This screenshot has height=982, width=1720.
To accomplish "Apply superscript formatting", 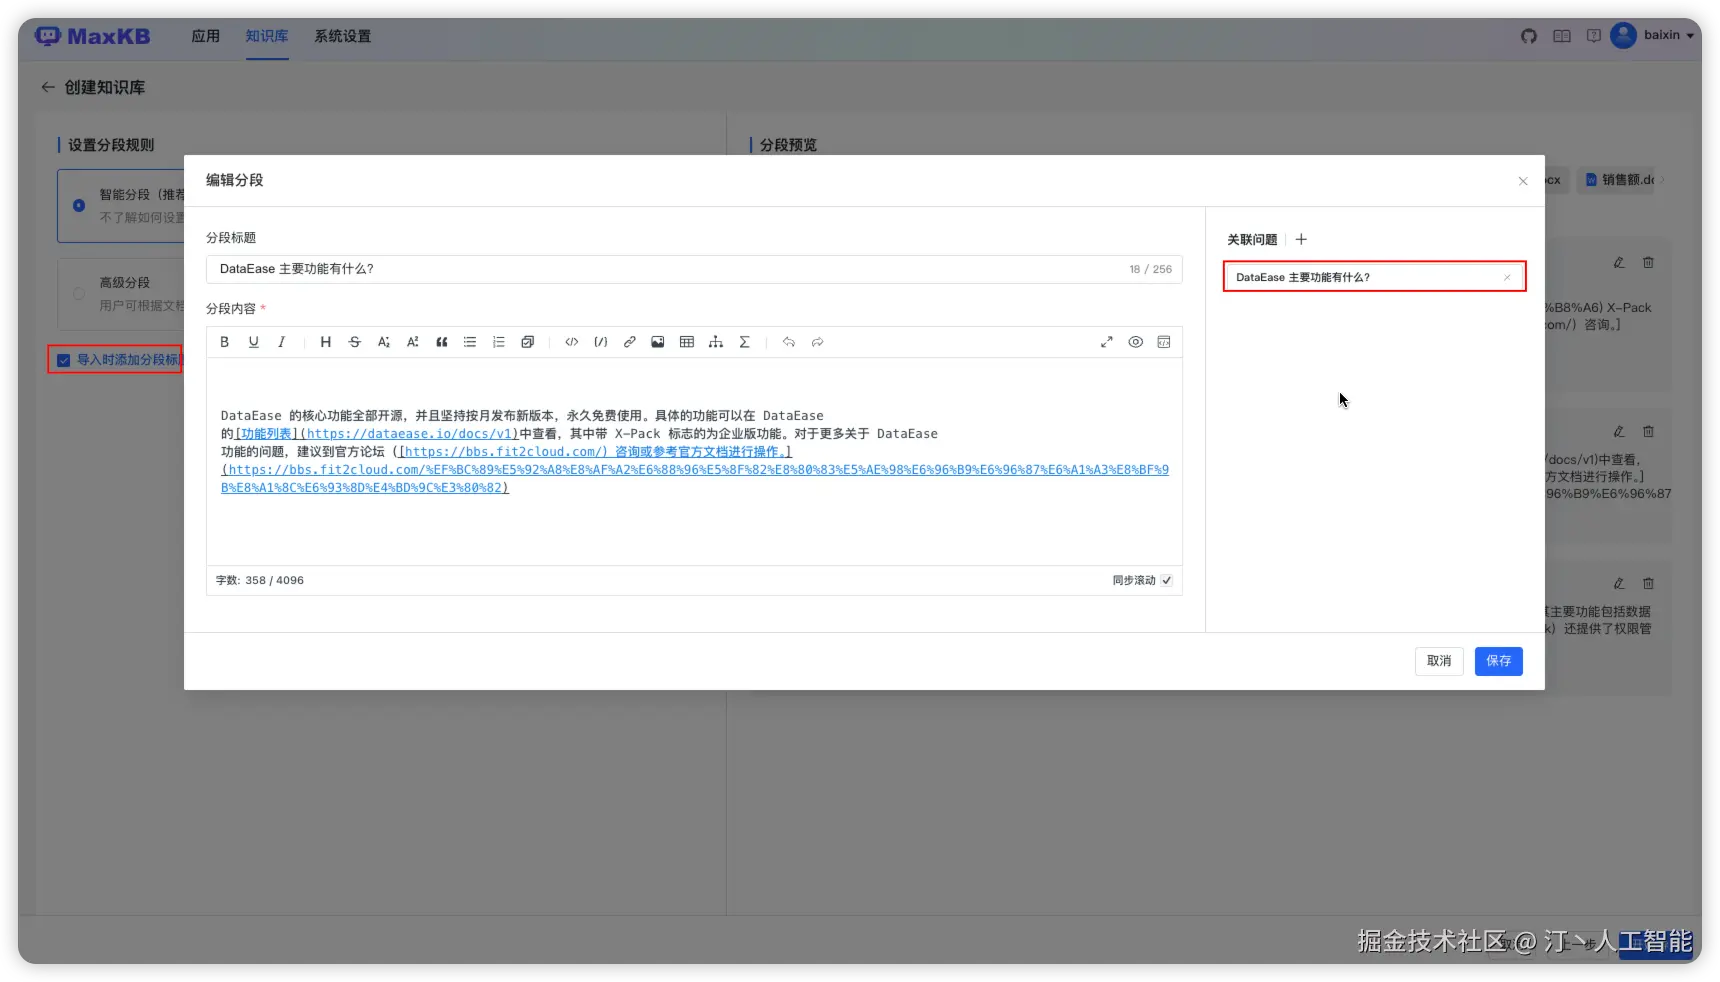I will (412, 342).
